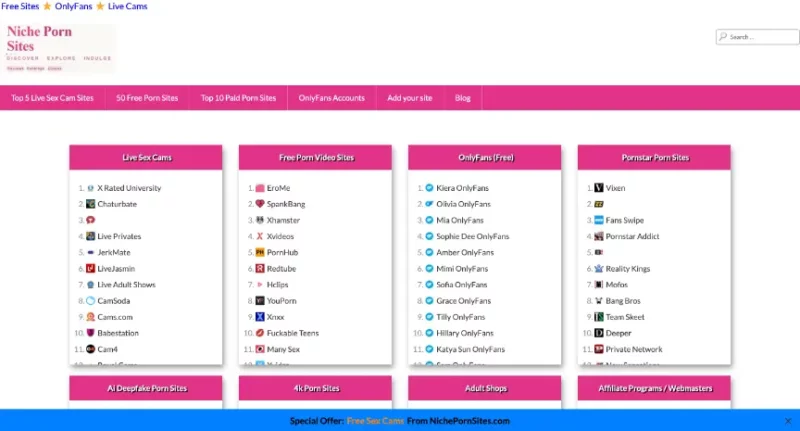Open the 50 Free Porn Sites menu item
This screenshot has width=800, height=431.
pyautogui.click(x=147, y=98)
